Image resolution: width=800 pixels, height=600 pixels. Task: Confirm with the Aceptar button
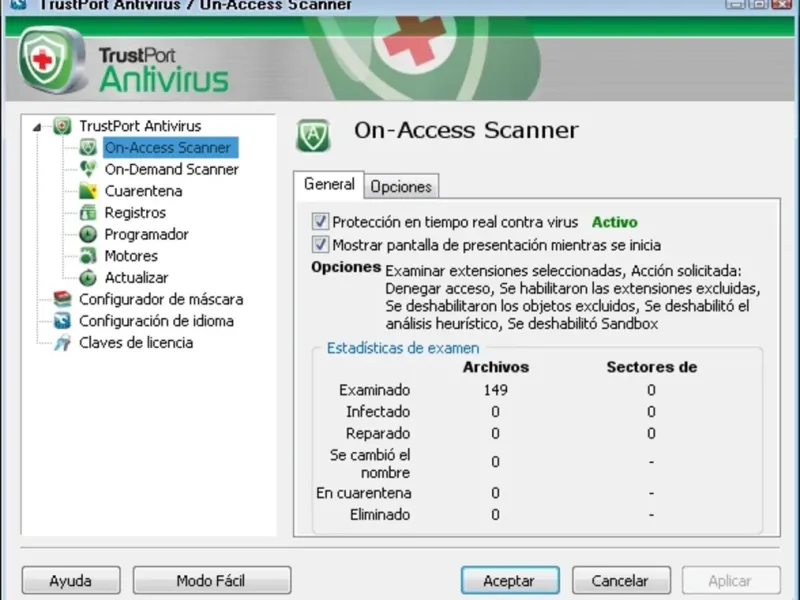click(510, 581)
